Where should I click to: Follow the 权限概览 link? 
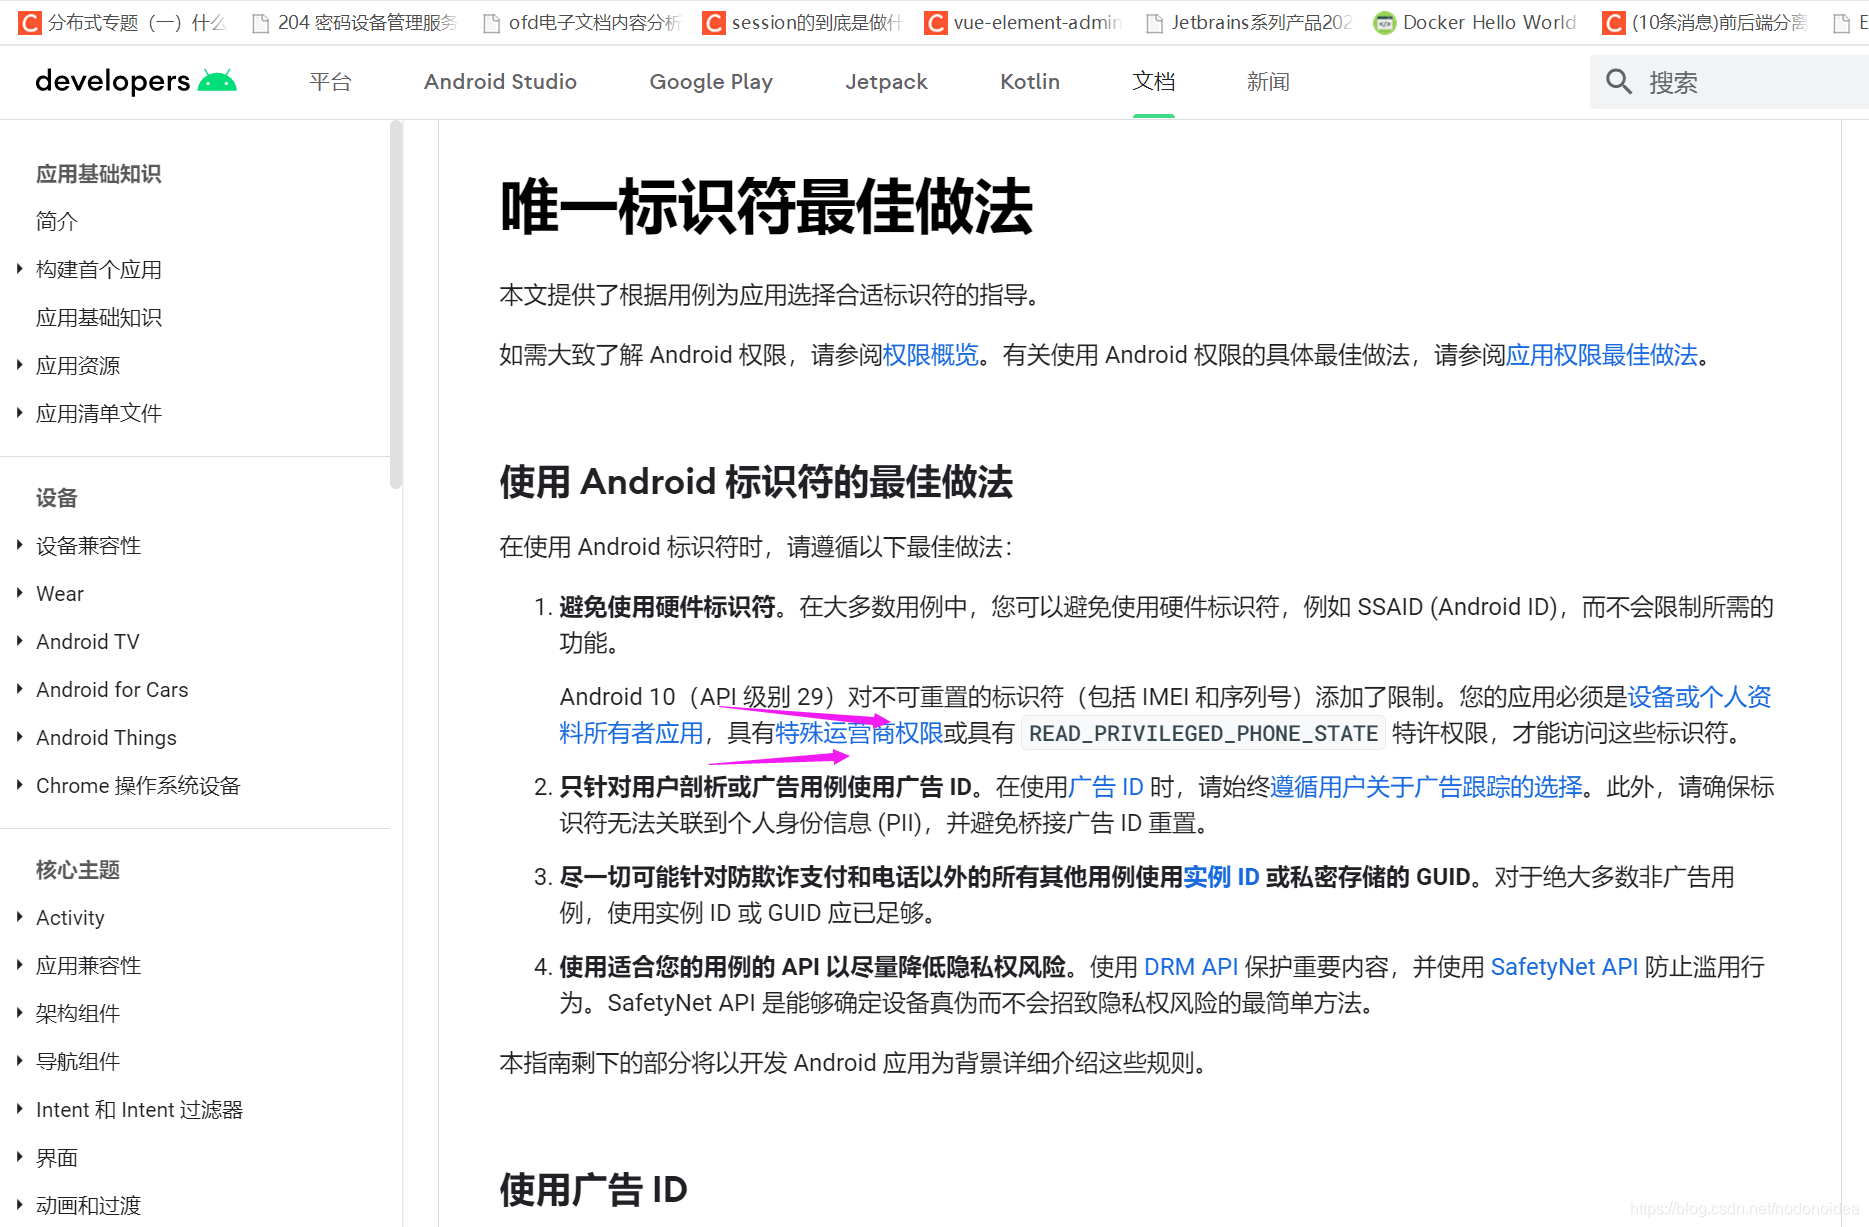931,355
